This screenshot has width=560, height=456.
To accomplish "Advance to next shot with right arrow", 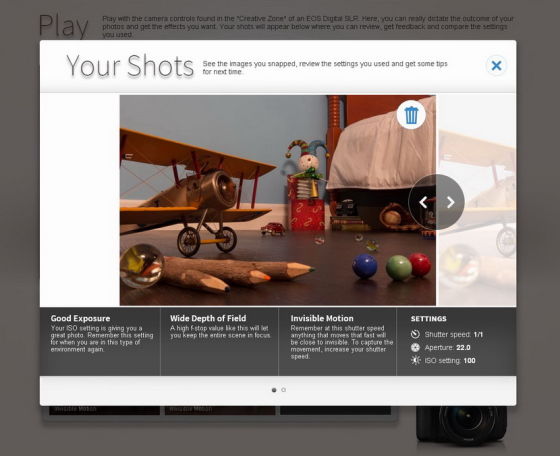I will click(x=450, y=202).
